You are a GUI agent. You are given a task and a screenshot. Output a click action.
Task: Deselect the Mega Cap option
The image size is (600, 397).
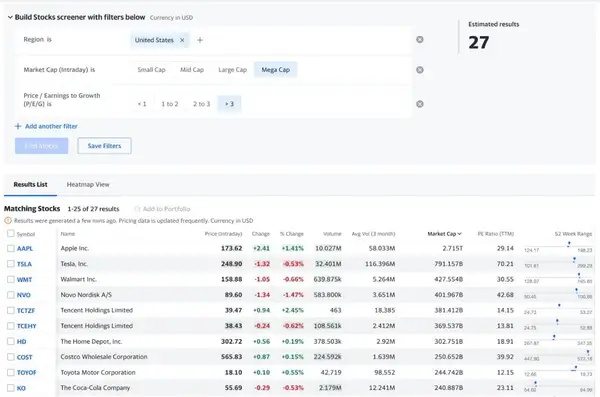[x=276, y=70]
